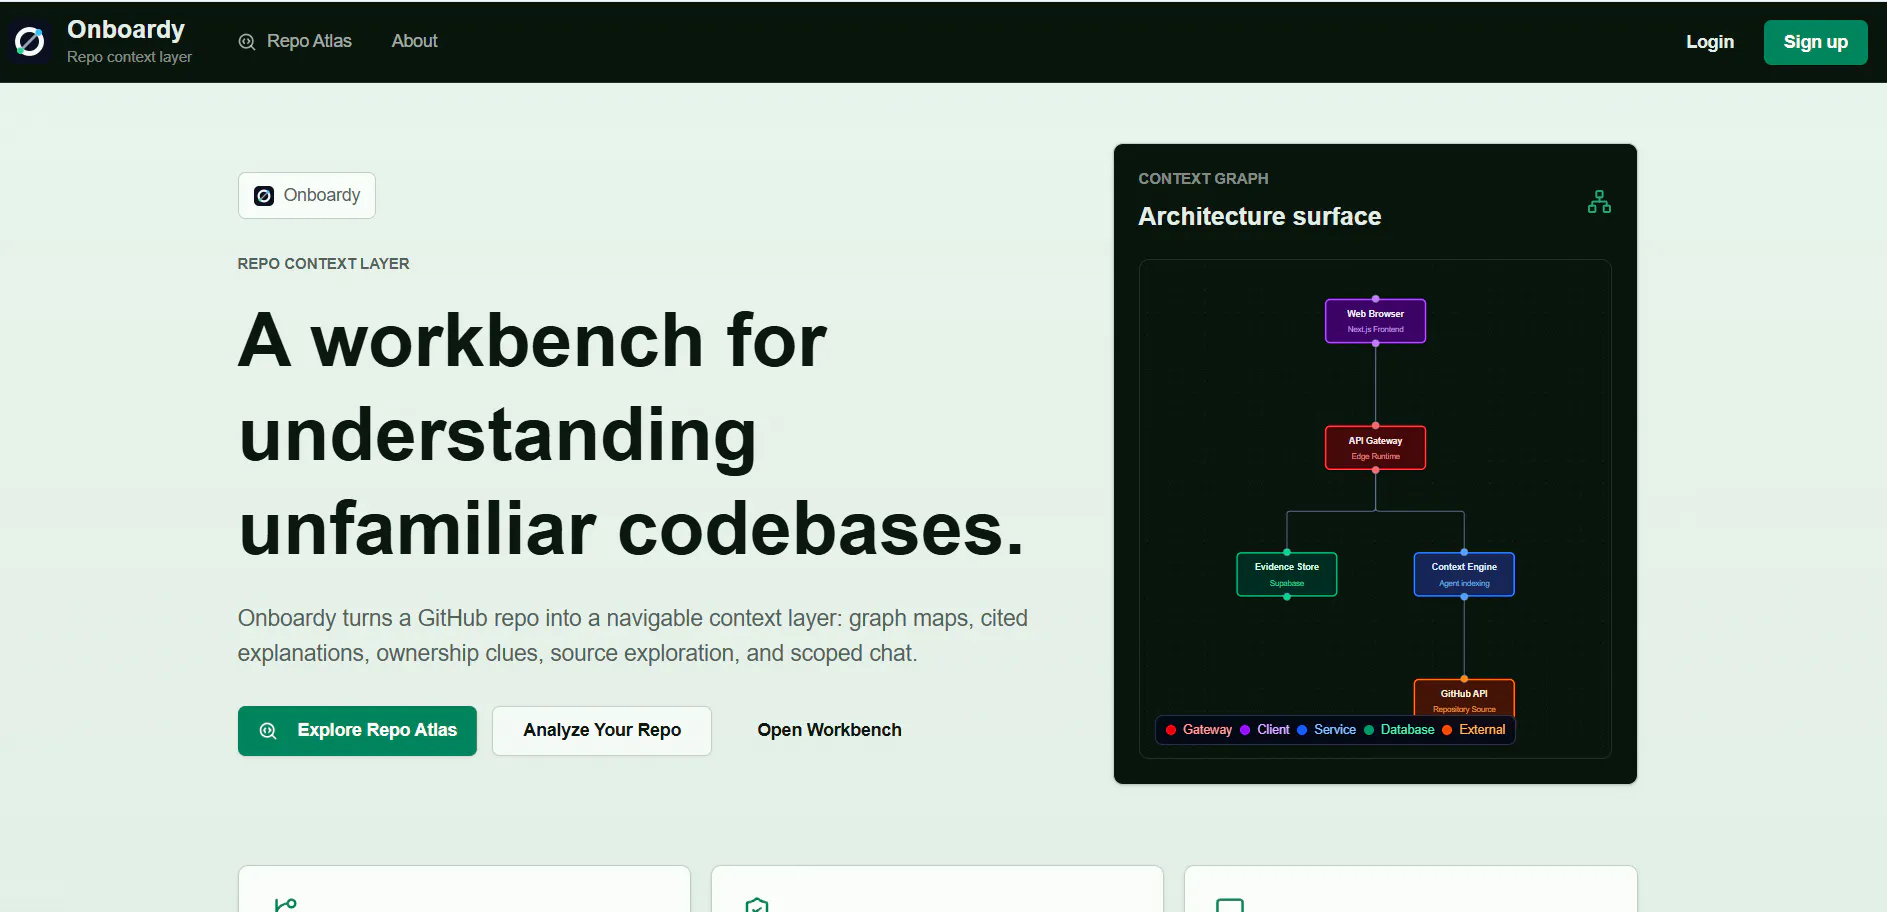The image size is (1887, 912).
Task: Click the 'Repo context layer' tagline in navbar
Action: tap(129, 57)
